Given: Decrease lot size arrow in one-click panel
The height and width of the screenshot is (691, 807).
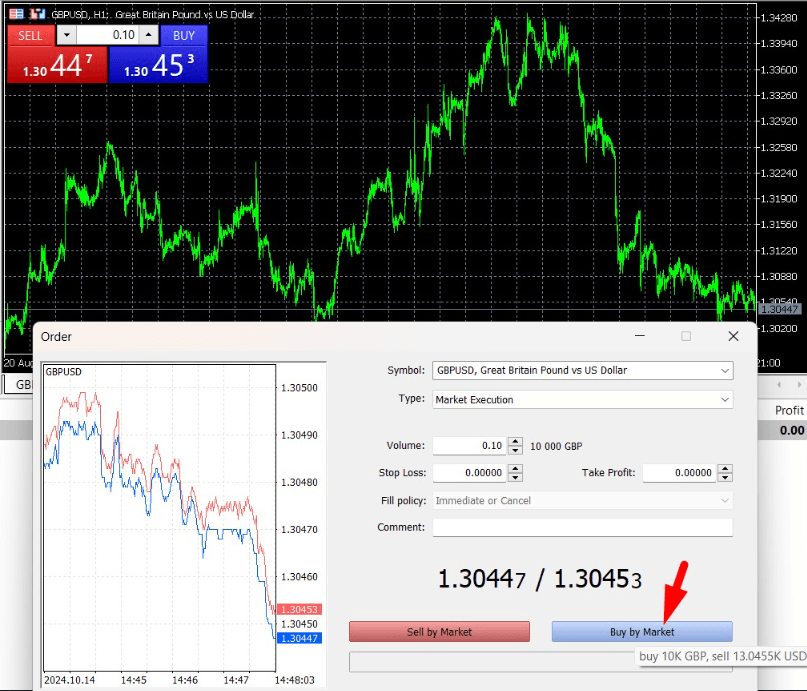Looking at the screenshot, I should [66, 35].
